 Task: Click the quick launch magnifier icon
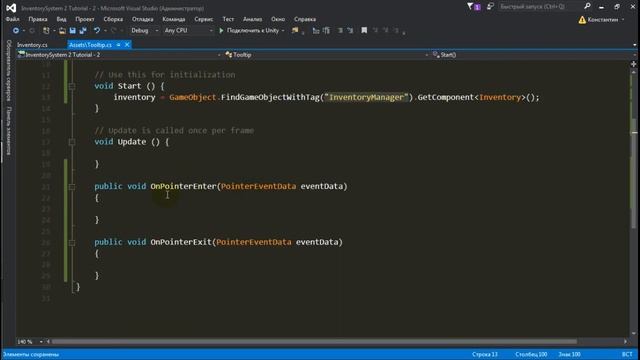[x=587, y=6]
